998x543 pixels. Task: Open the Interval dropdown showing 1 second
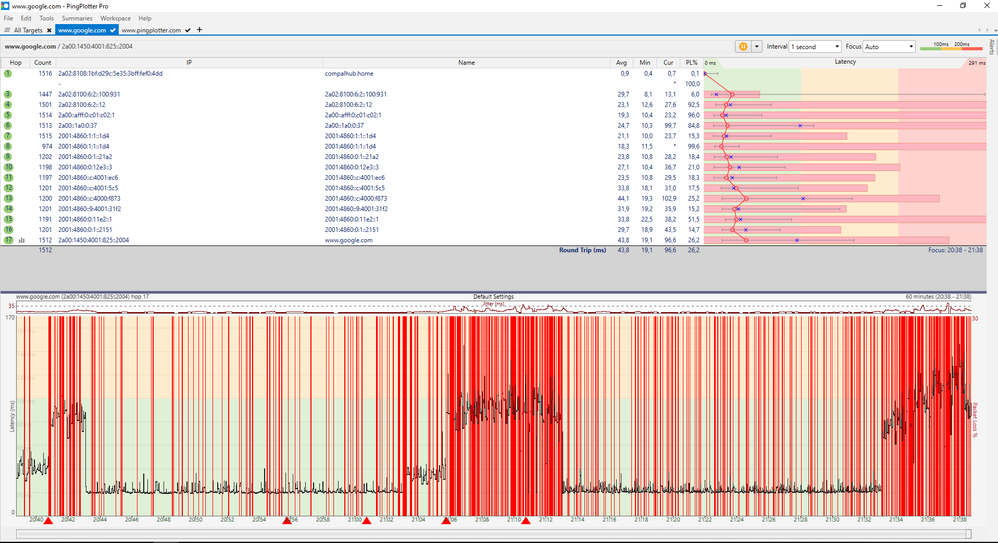(x=814, y=46)
